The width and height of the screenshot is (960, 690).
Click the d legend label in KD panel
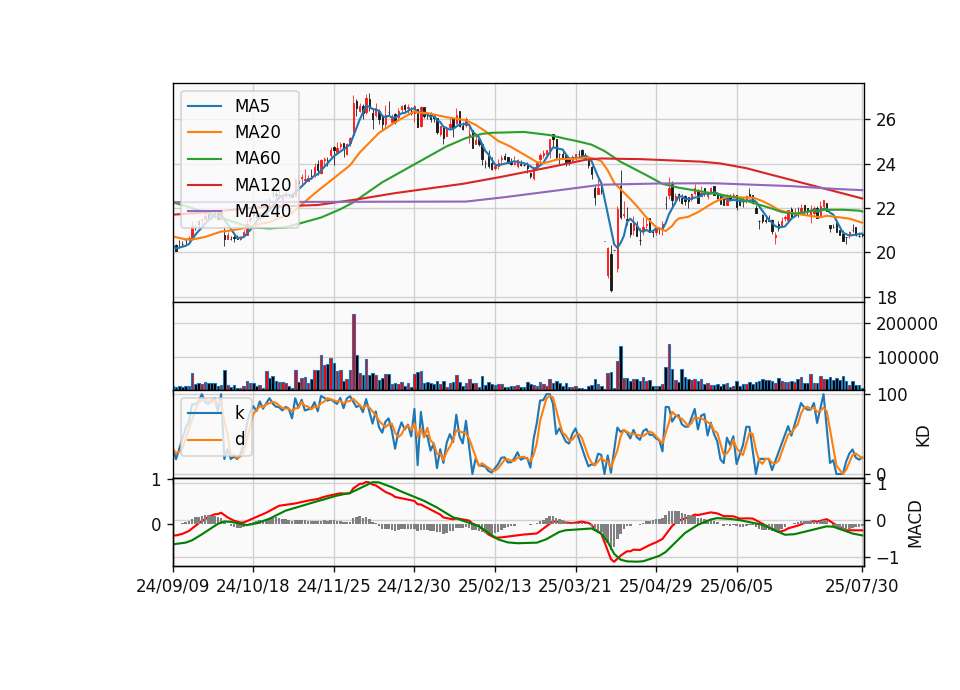239,439
